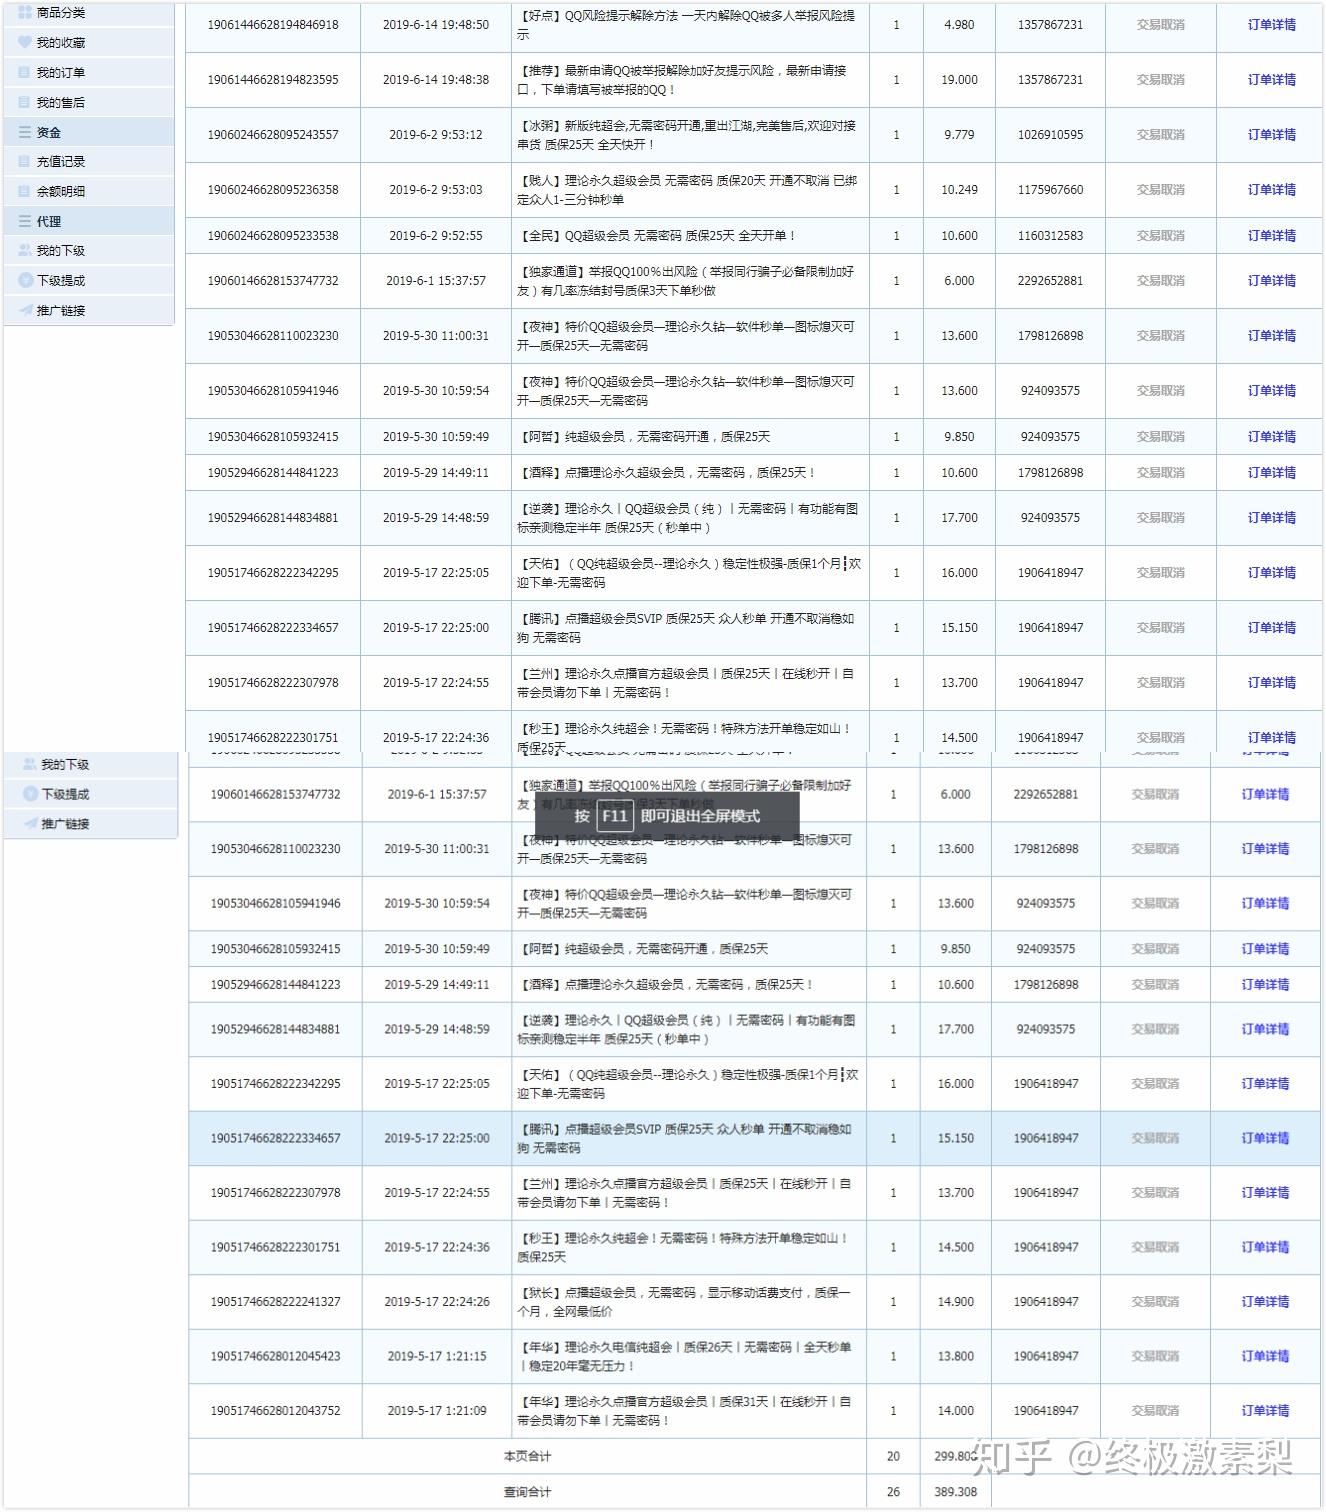This screenshot has width=1326, height=1512.
Task: Click the icon beside 充值记录
Action: pos(25,161)
